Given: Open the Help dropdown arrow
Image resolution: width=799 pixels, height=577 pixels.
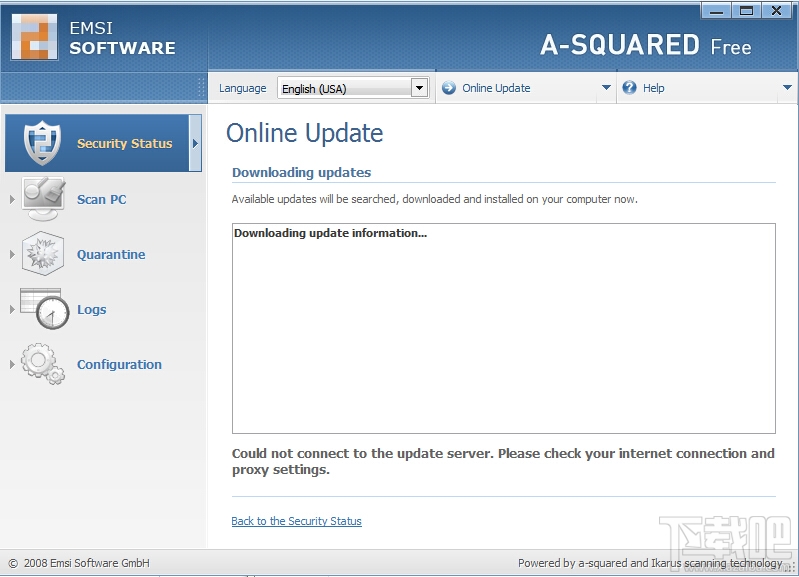Looking at the screenshot, I should click(787, 88).
